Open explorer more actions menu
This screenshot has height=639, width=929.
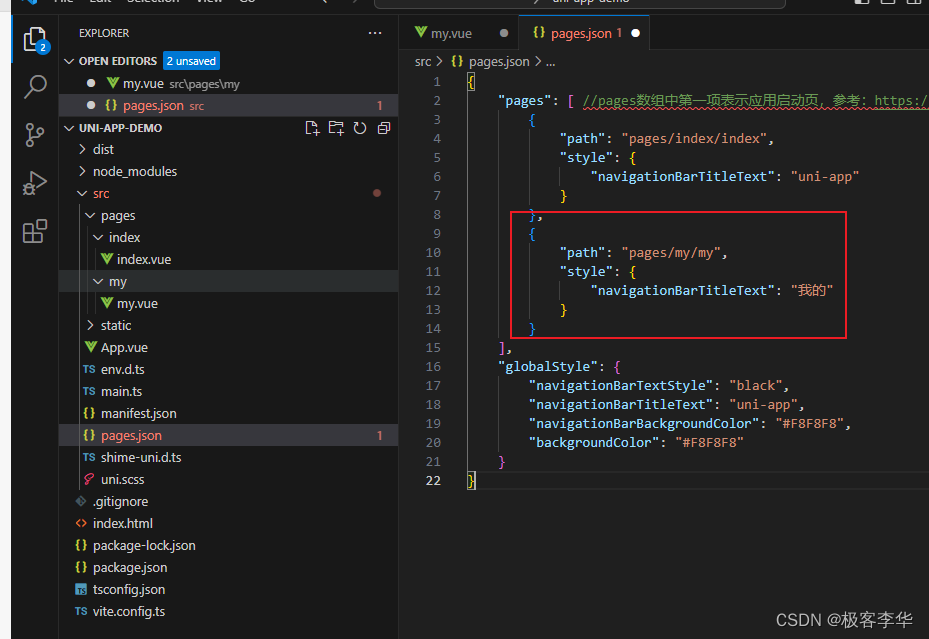(x=375, y=32)
